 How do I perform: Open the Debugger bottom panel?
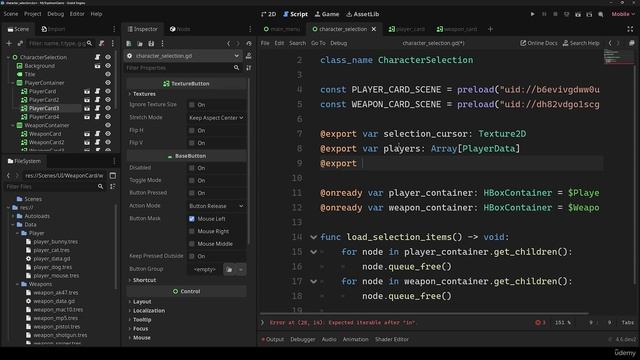302,339
